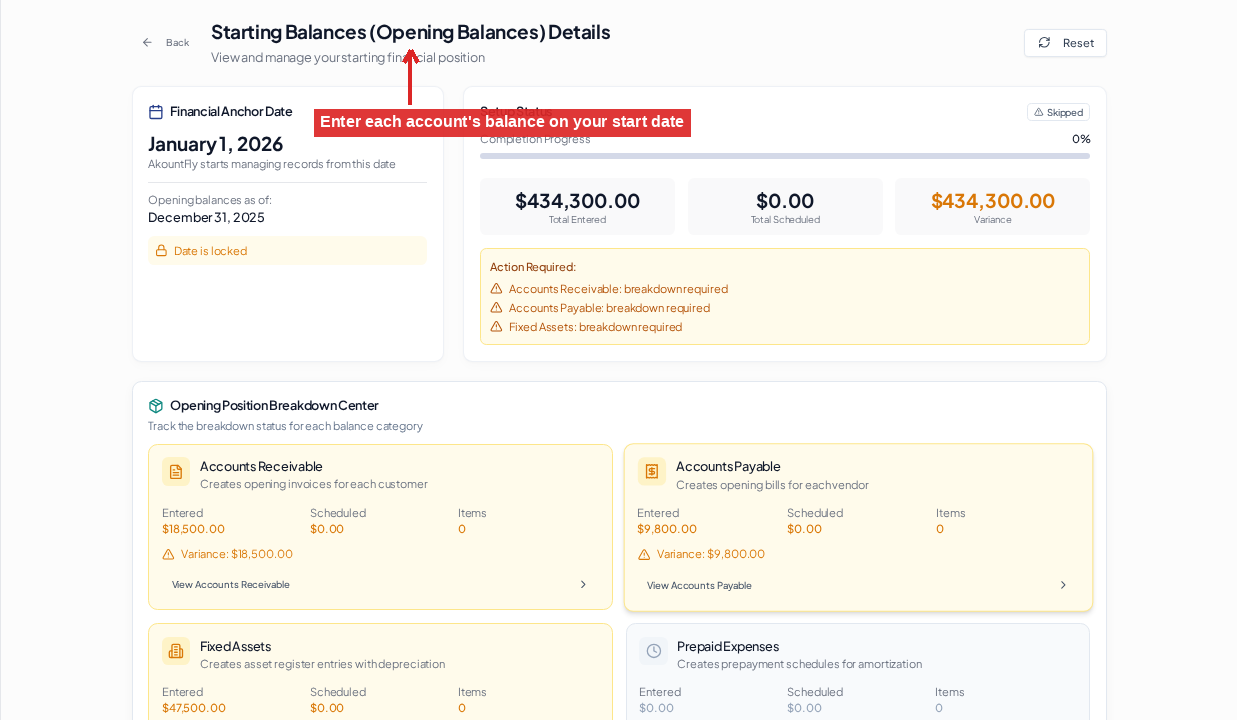Click the Fixed Assets card title
This screenshot has height=720, width=1237.
coord(235,646)
